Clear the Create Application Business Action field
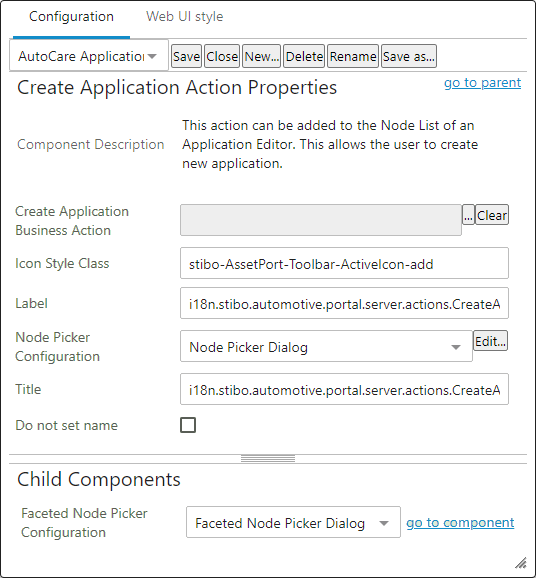Image resolution: width=536 pixels, height=578 pixels. pyautogui.click(x=492, y=215)
